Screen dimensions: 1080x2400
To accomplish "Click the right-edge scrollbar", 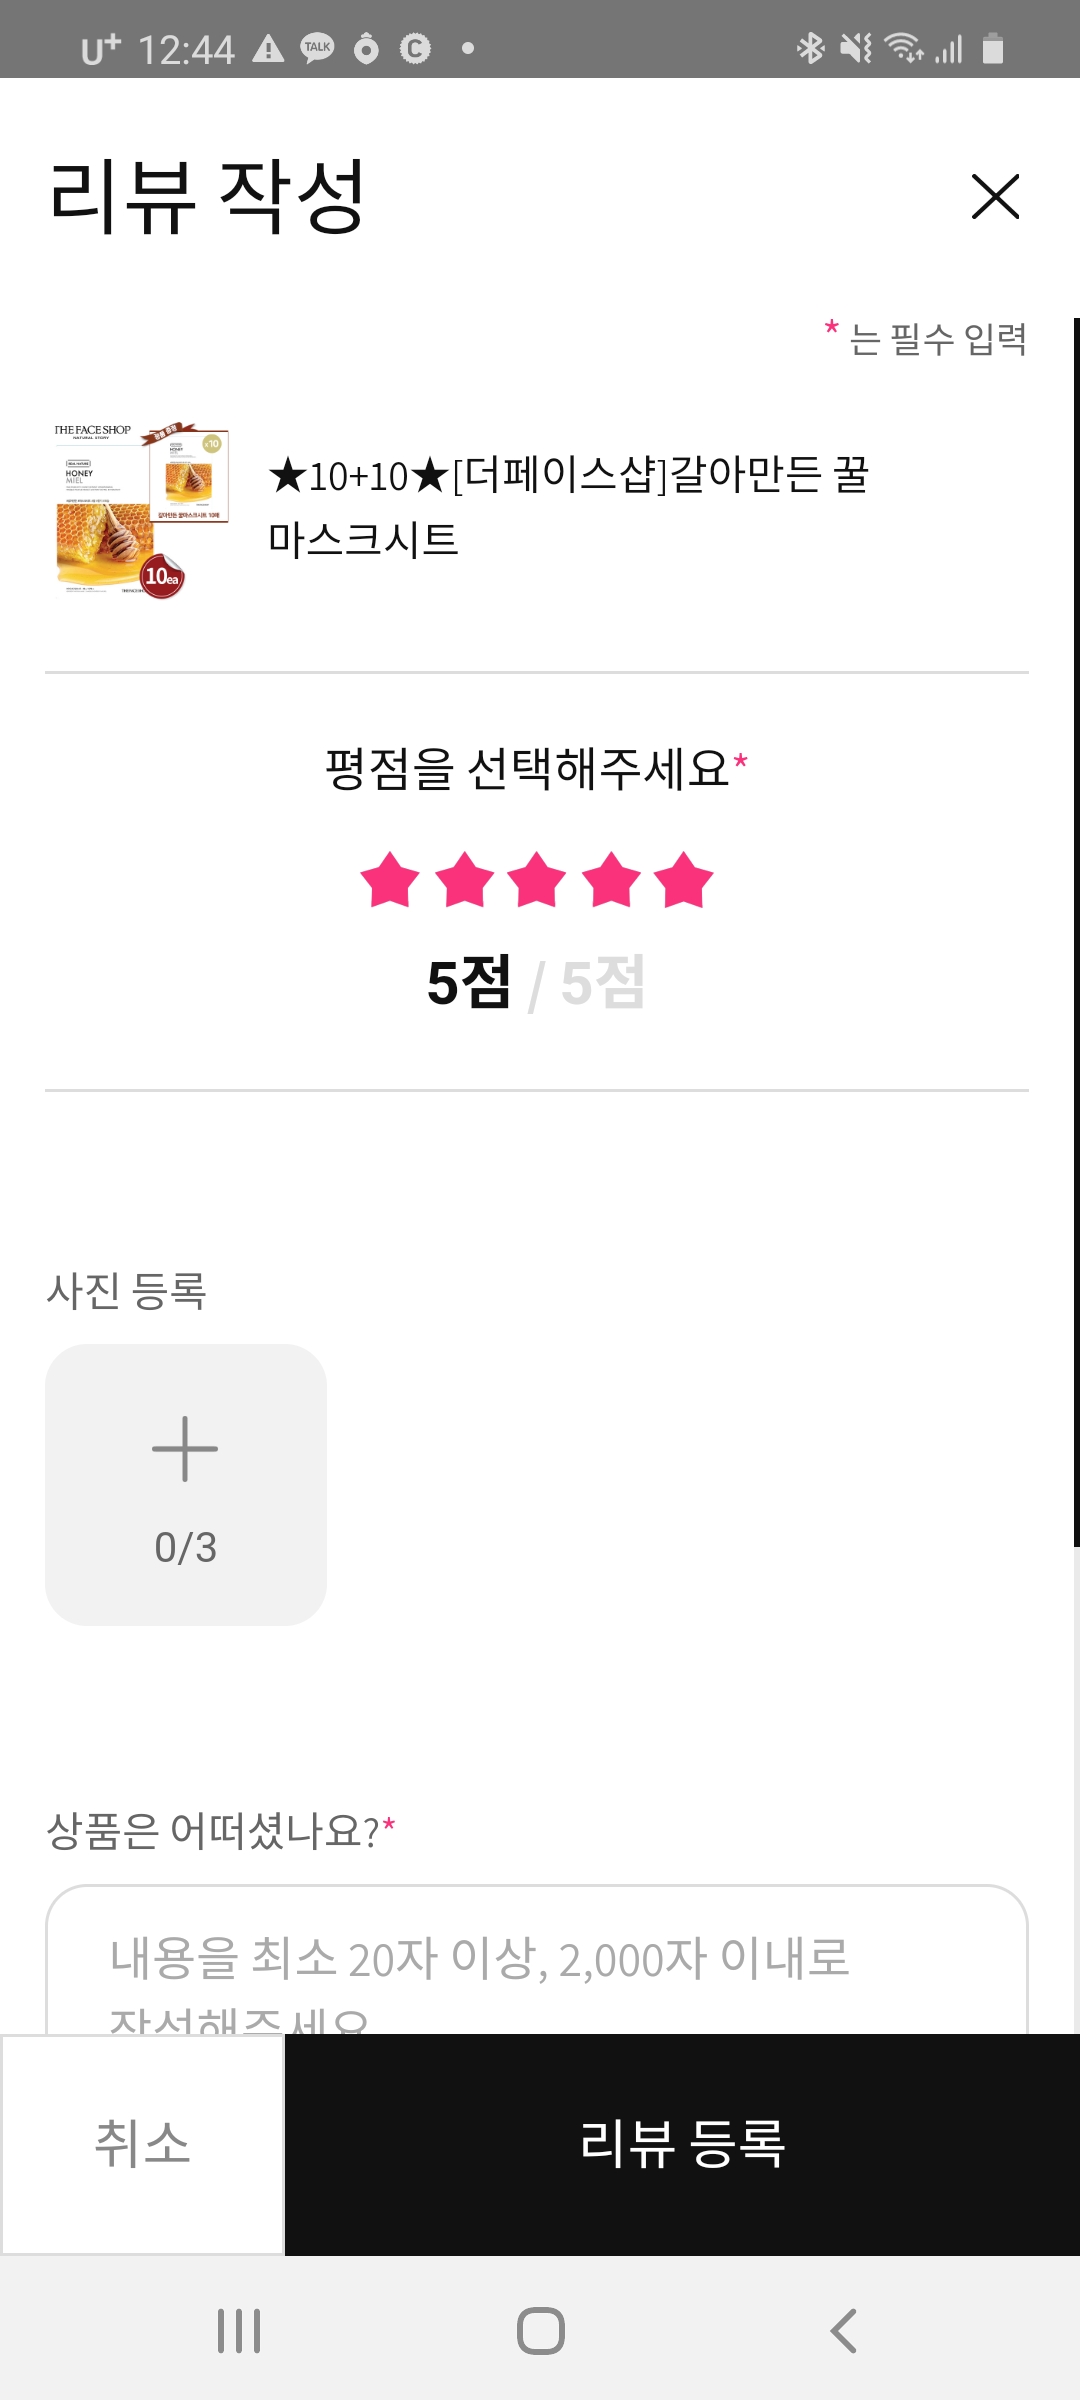I will pyautogui.click(x=1076, y=932).
